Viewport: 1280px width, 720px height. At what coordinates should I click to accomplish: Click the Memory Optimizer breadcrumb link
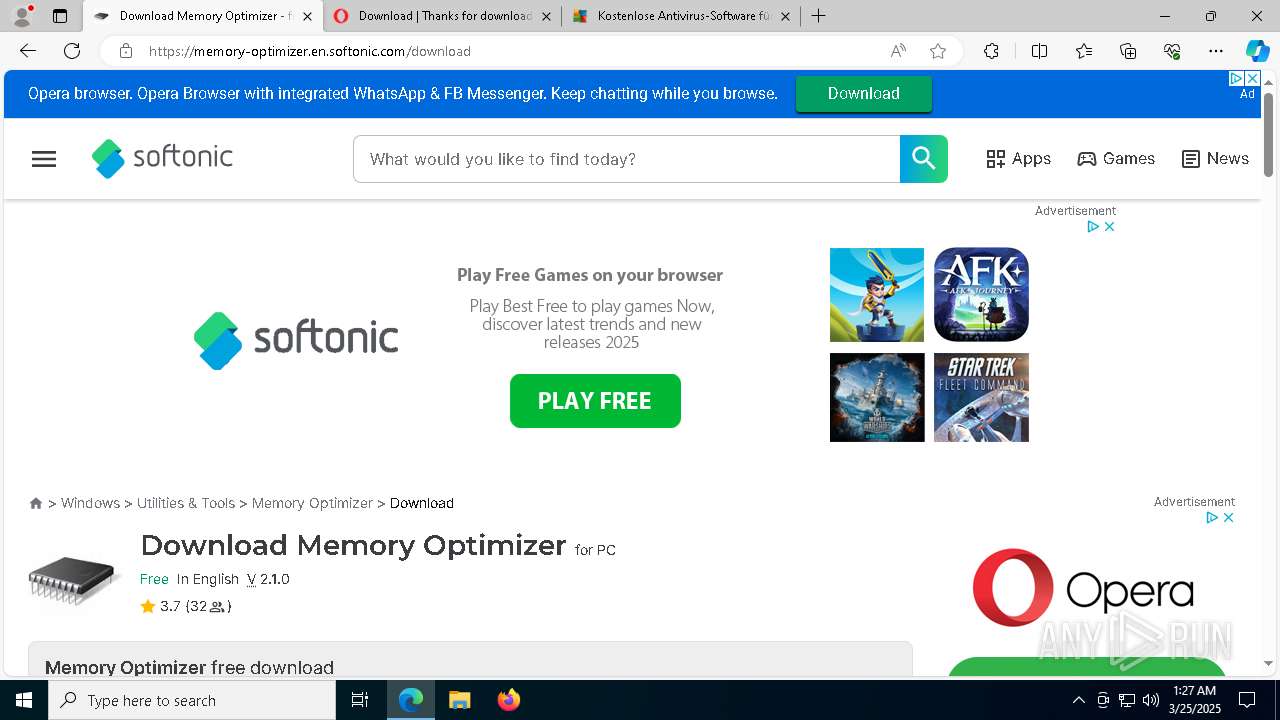point(312,503)
